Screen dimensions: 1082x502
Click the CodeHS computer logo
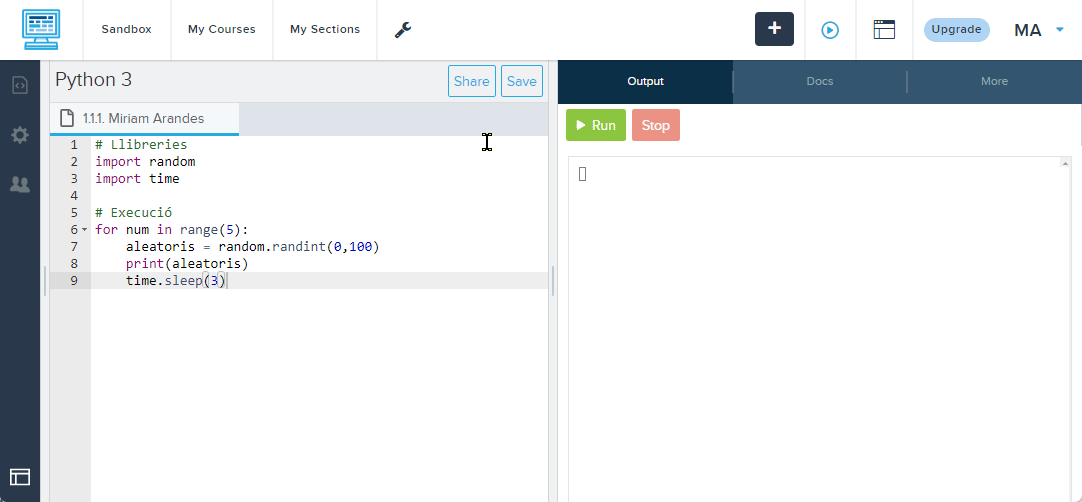(x=41, y=30)
